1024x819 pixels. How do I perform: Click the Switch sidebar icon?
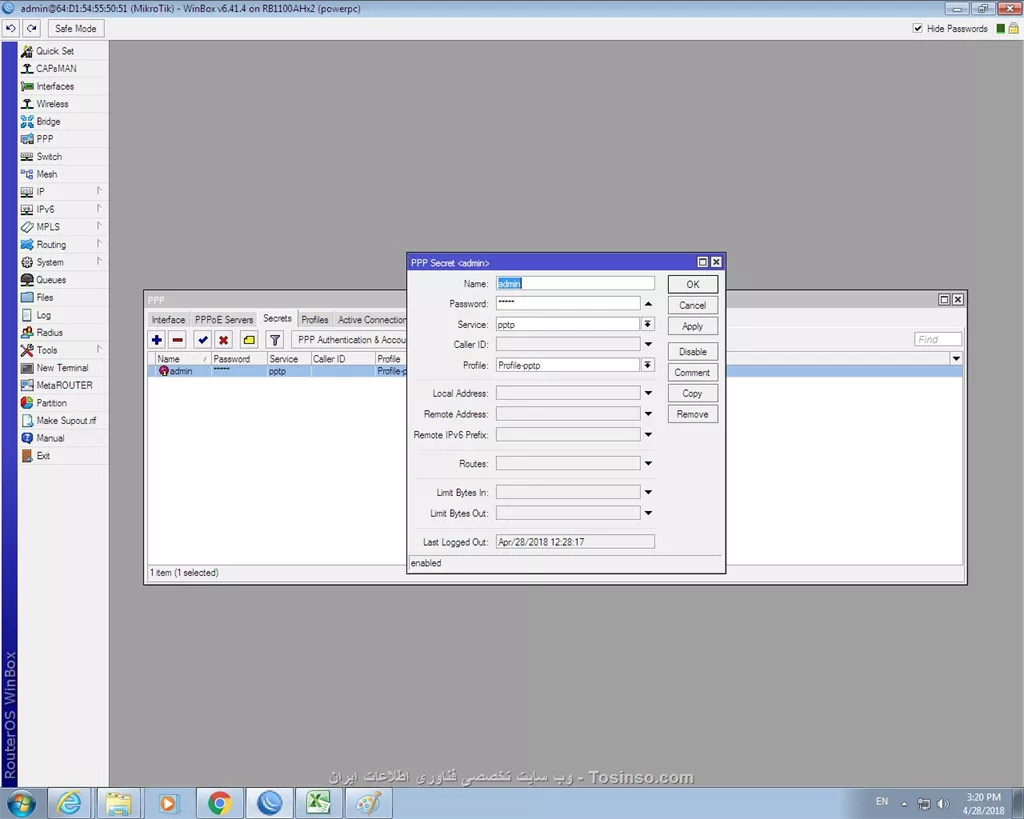point(27,157)
